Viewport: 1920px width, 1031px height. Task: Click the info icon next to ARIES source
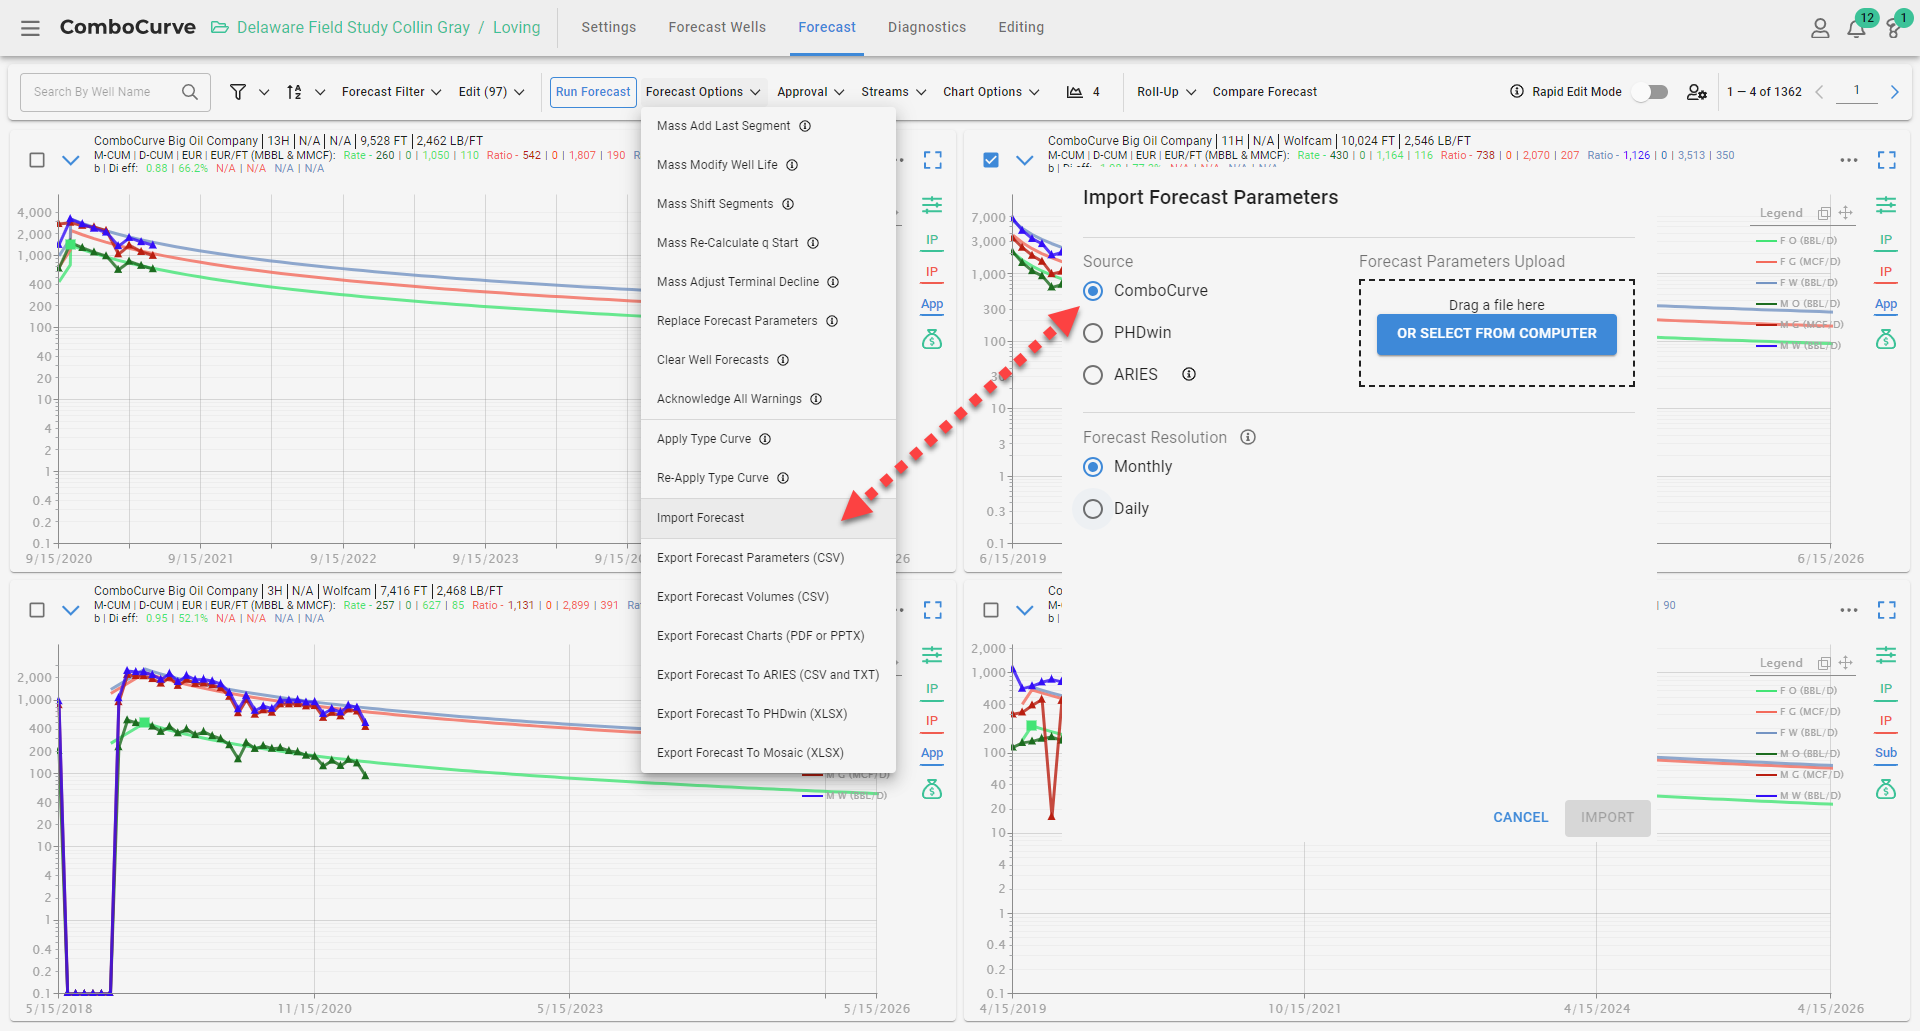pyautogui.click(x=1189, y=374)
